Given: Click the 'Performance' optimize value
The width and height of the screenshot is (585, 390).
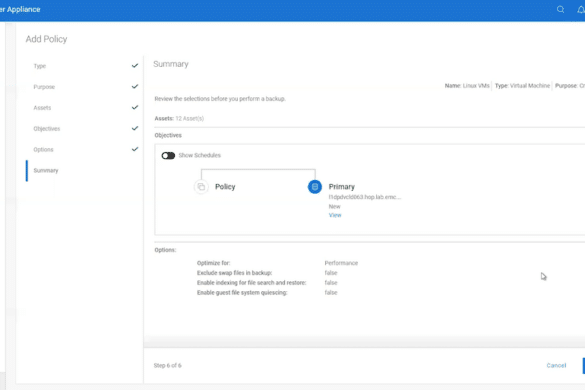Looking at the screenshot, I should pos(341,263).
